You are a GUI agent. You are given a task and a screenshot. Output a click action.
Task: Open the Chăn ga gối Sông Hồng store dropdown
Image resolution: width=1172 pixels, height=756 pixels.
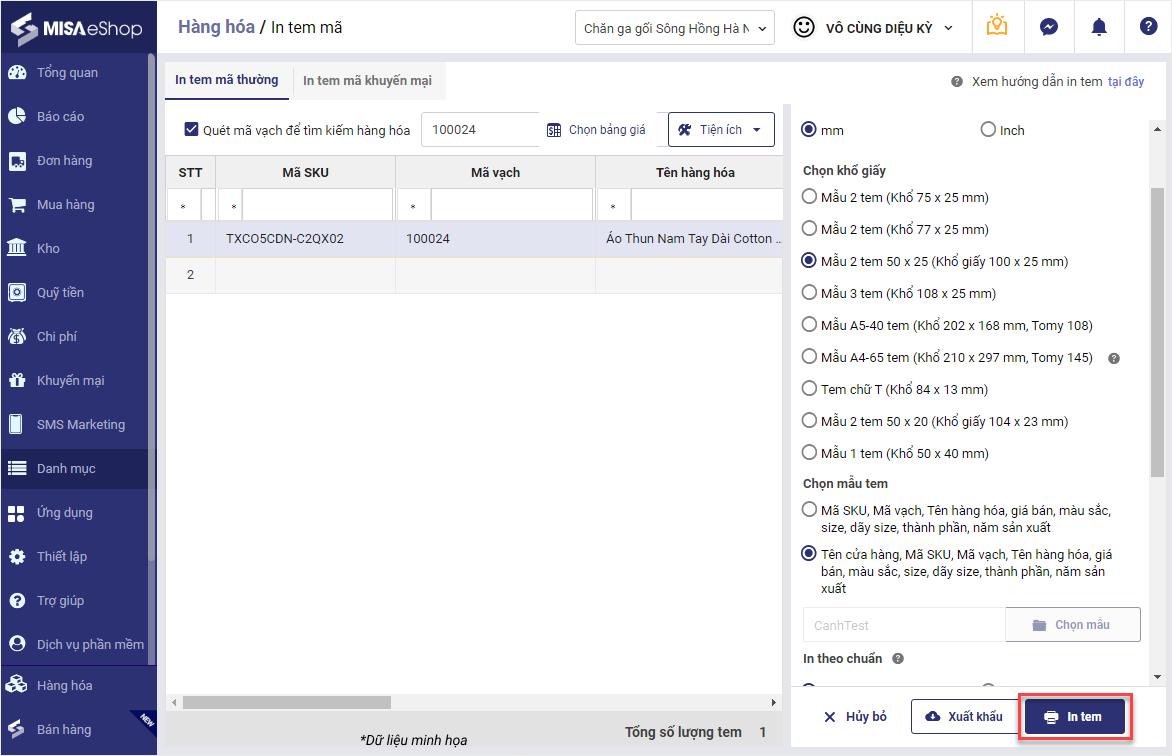pos(675,28)
